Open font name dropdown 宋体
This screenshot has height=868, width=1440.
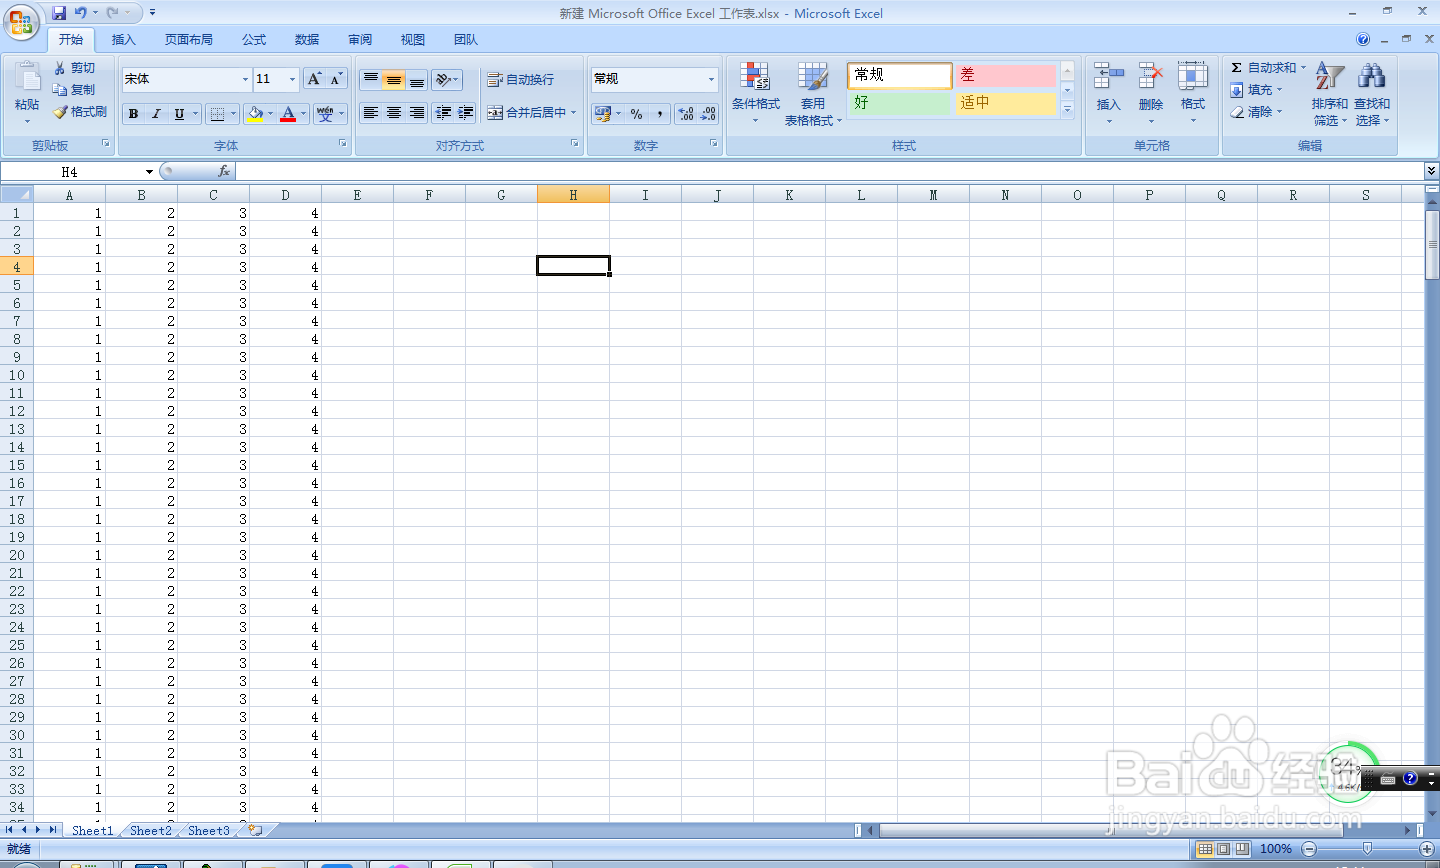coord(245,79)
